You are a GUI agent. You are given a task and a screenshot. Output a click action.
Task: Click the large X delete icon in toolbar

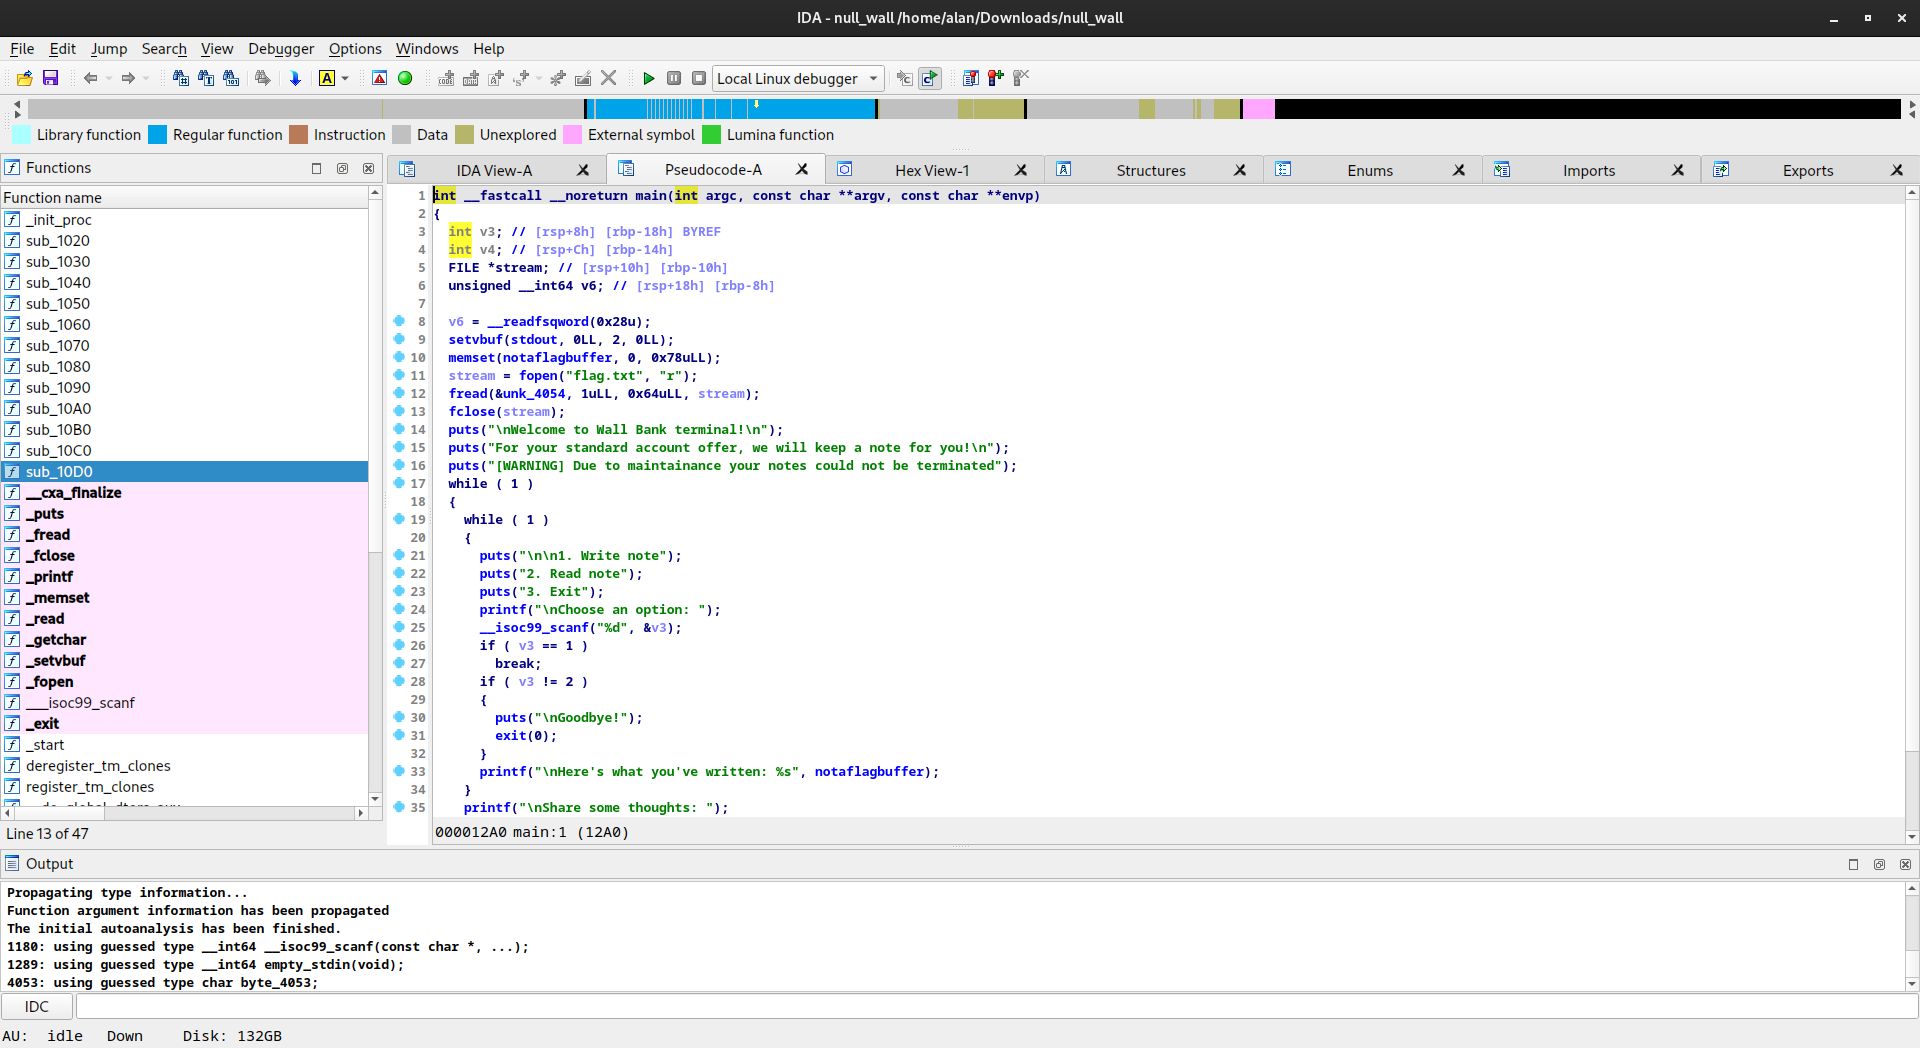(608, 78)
